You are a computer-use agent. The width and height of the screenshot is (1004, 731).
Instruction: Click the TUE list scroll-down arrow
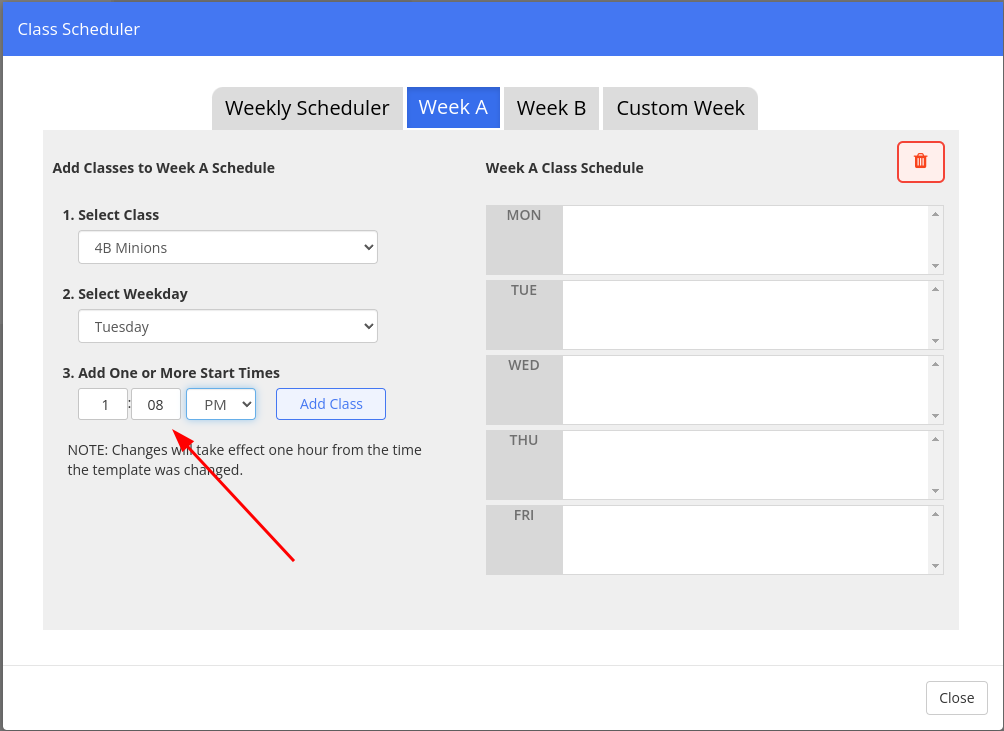click(x=935, y=341)
